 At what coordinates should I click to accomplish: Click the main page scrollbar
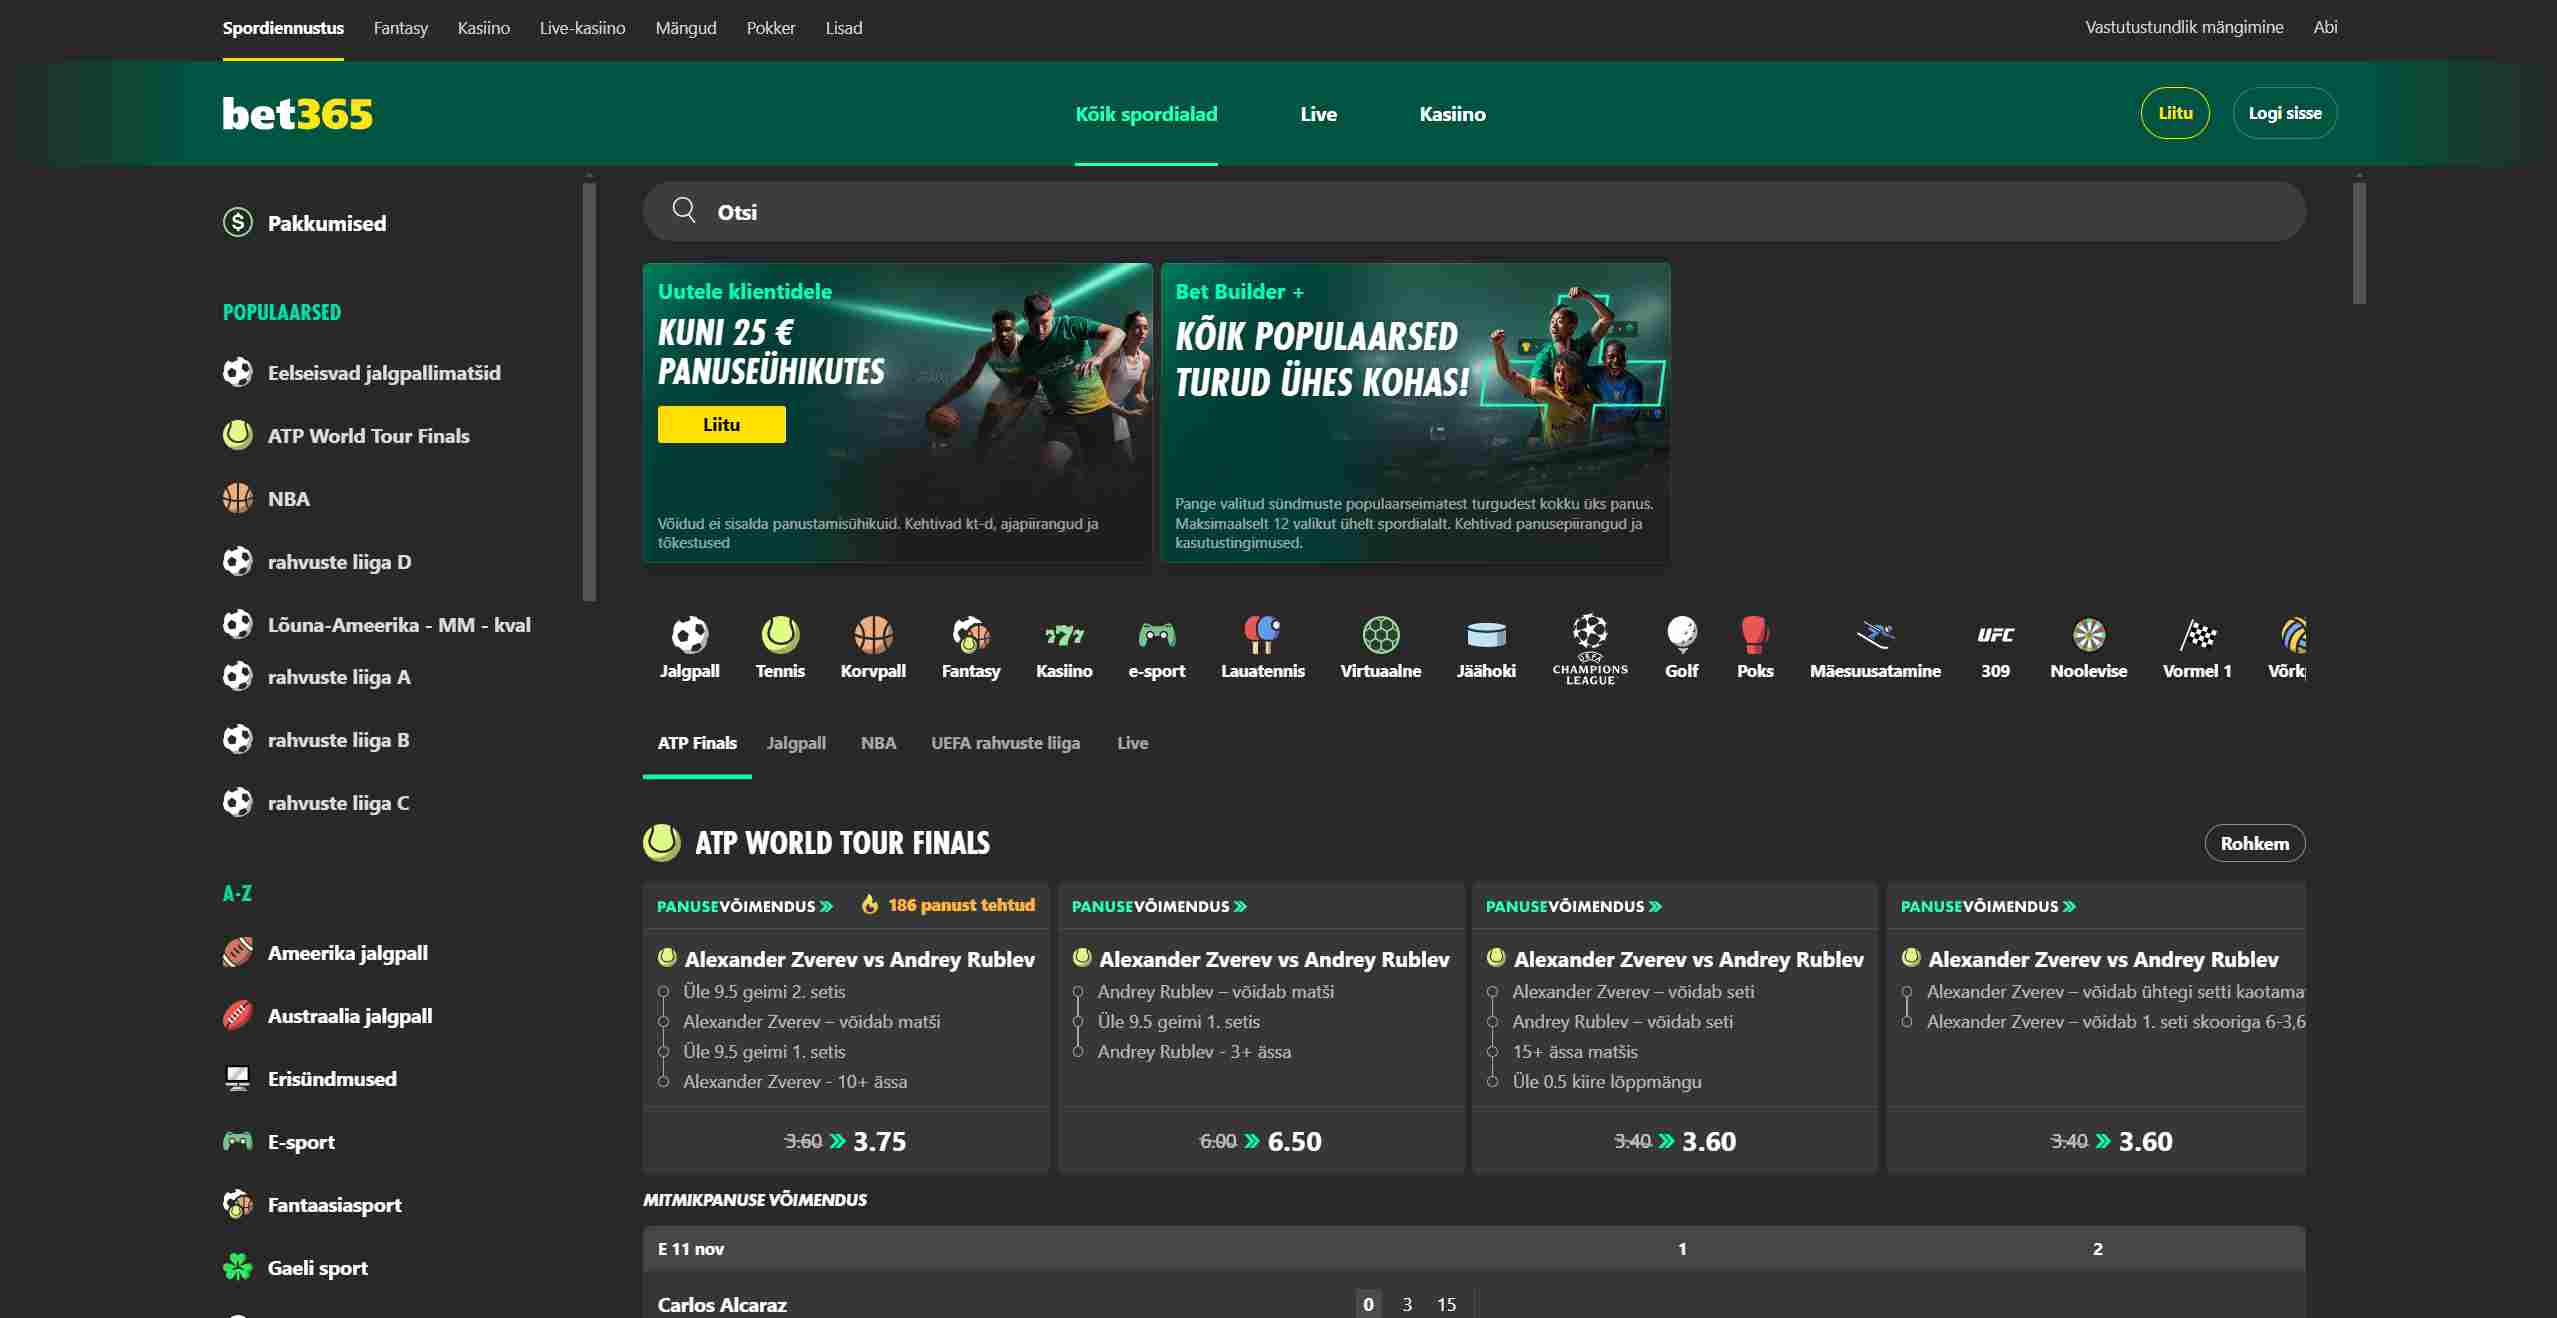(x=2359, y=243)
